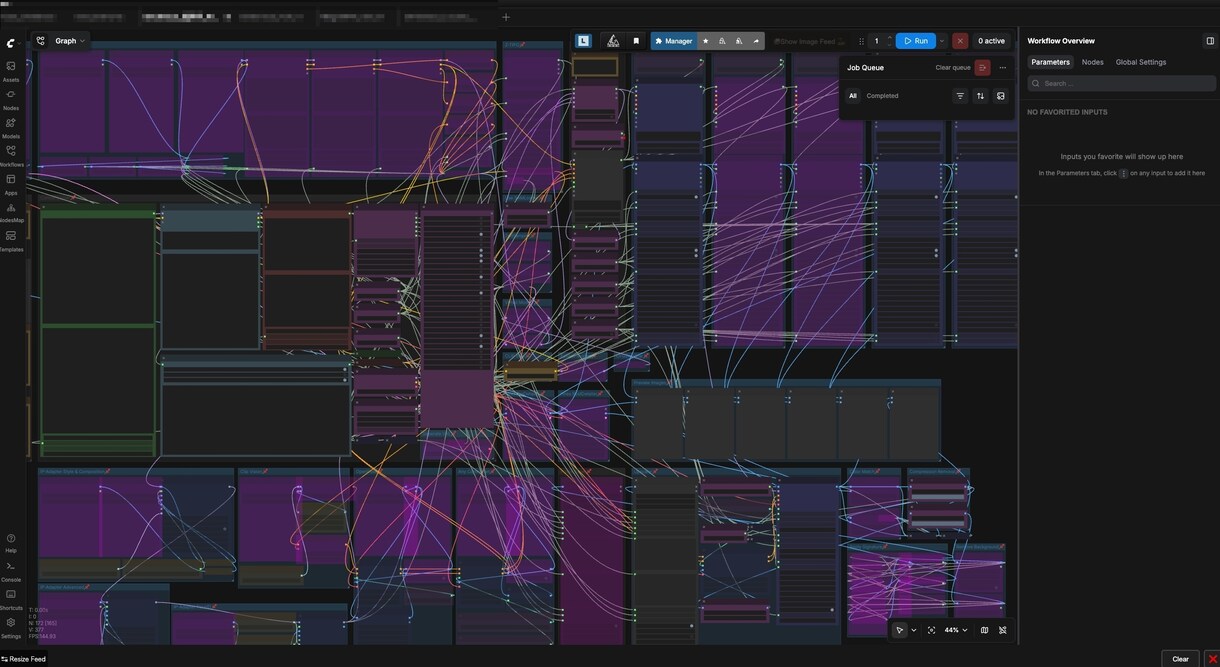Open the Assets sidebar panel

pyautogui.click(x=11, y=71)
